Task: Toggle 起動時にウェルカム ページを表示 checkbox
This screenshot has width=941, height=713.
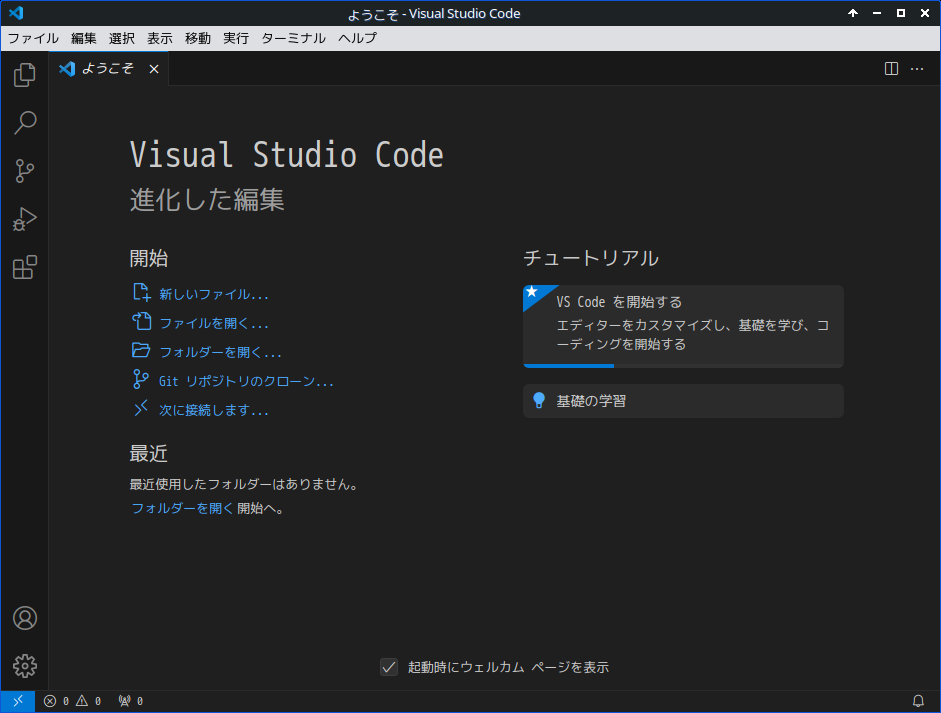Action: 389,667
